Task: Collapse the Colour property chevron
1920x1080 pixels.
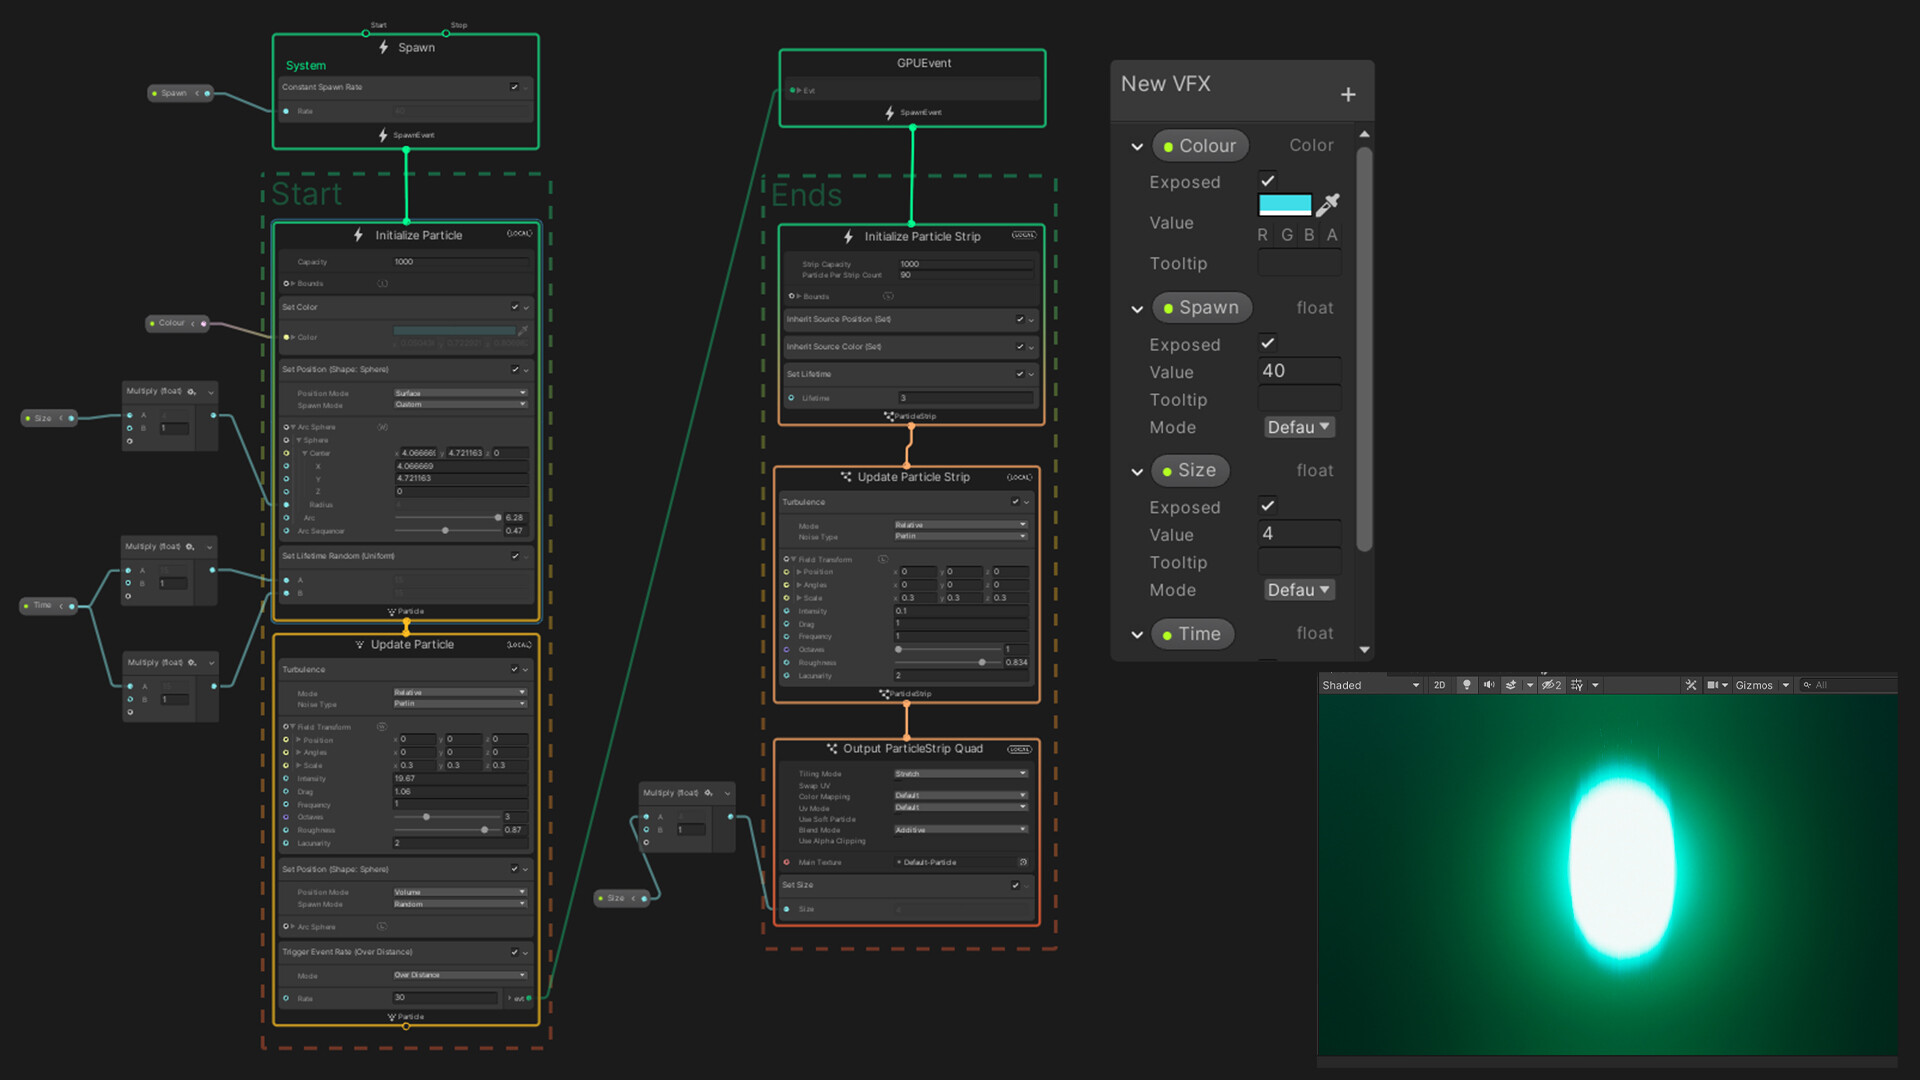Action: 1137,146
